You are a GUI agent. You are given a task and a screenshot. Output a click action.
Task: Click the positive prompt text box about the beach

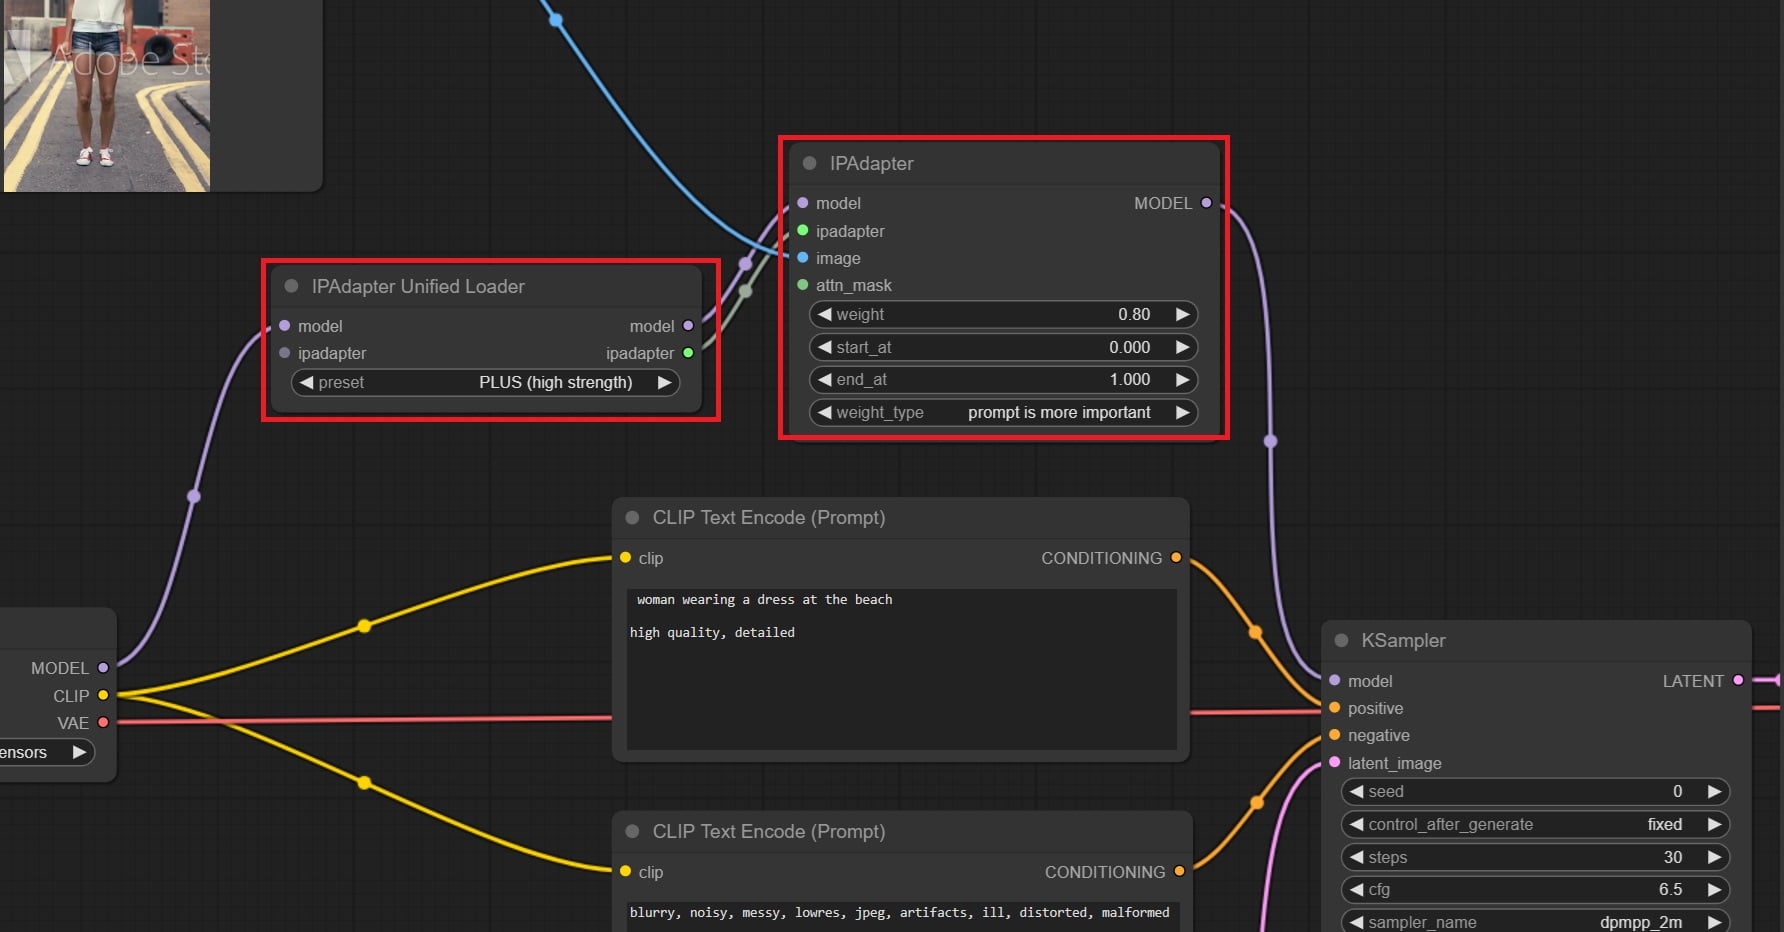[x=901, y=668]
